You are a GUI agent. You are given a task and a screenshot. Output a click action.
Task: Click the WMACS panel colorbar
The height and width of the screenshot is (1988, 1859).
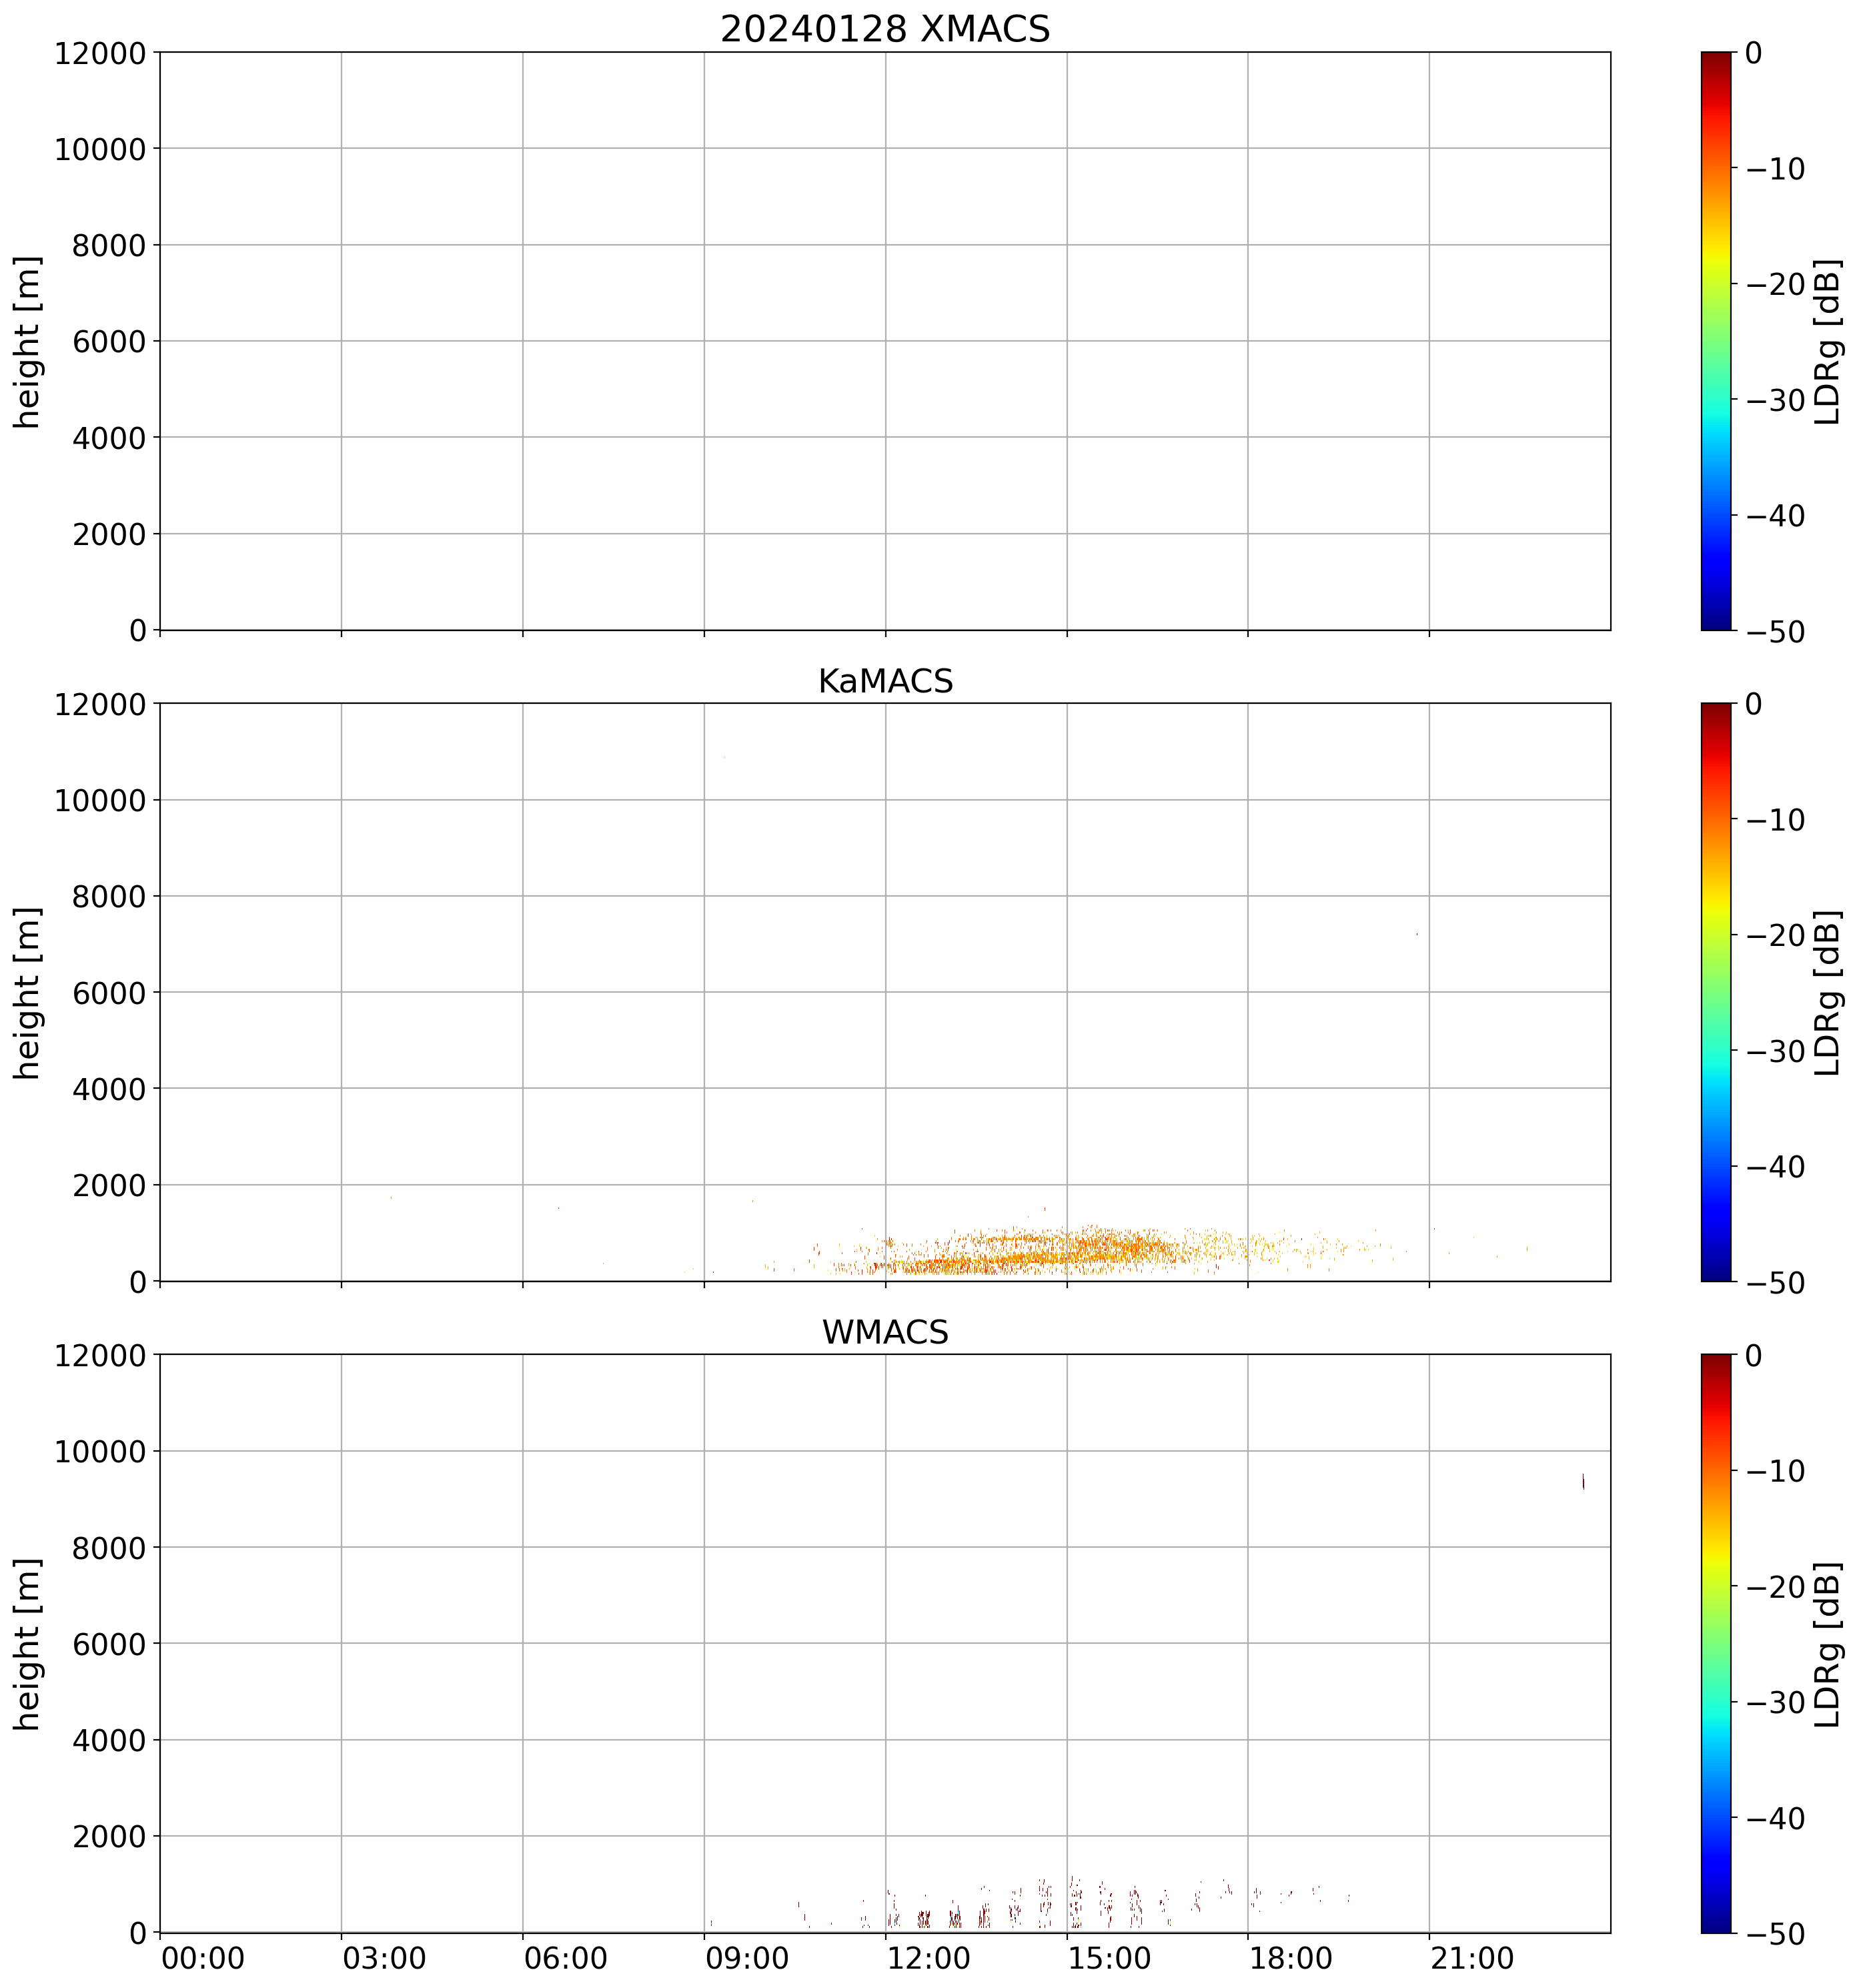click(x=1715, y=1642)
